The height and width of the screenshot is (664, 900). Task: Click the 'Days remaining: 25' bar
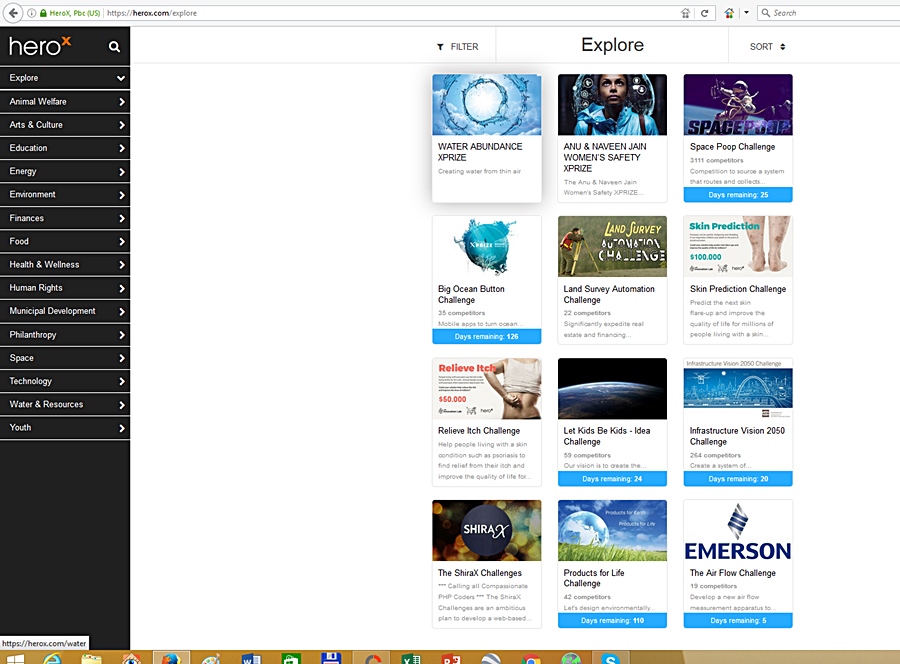738,195
